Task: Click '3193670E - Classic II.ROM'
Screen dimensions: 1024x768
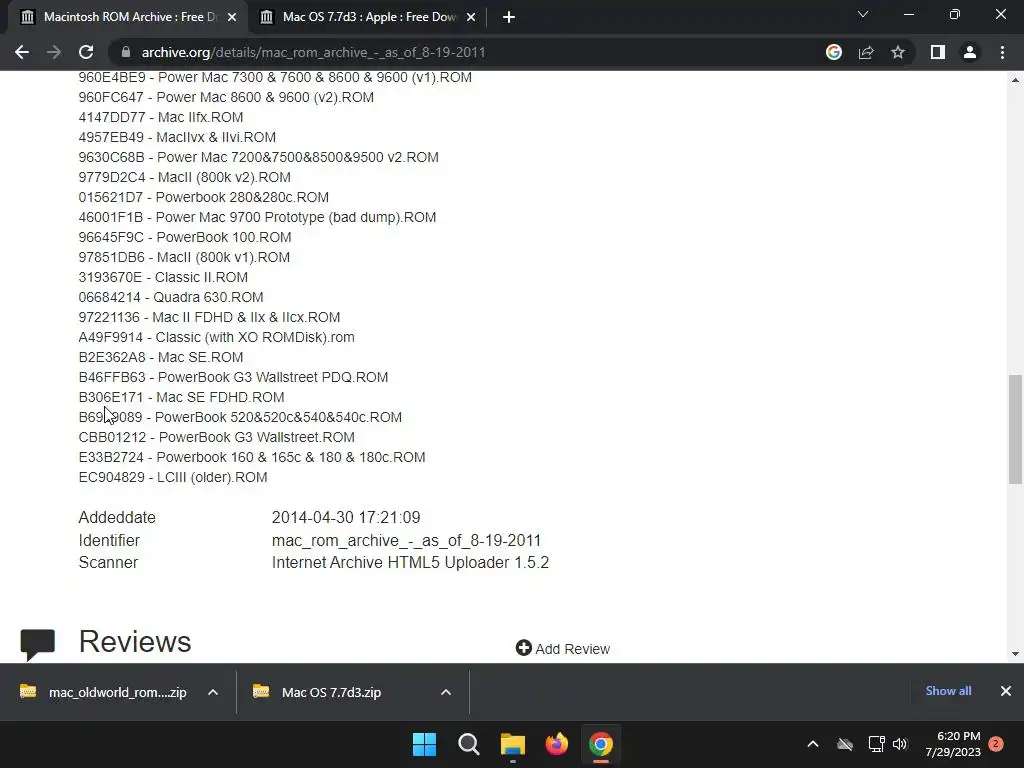Action: [x=163, y=278]
